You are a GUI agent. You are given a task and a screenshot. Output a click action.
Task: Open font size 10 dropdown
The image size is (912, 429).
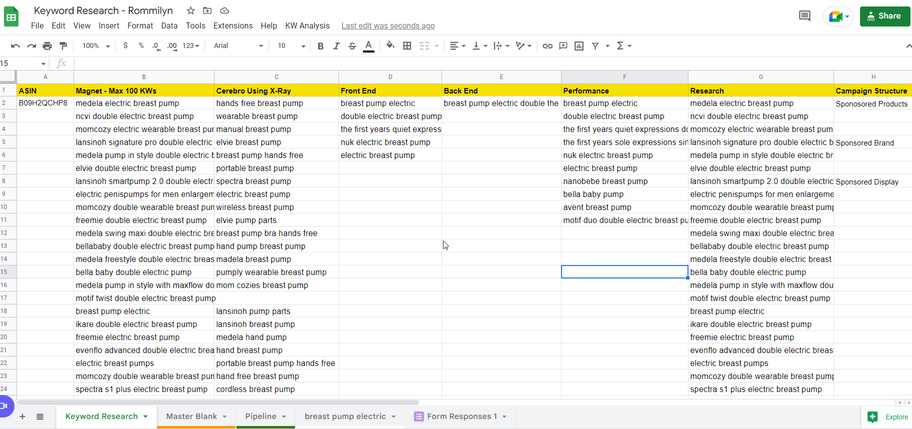291,46
